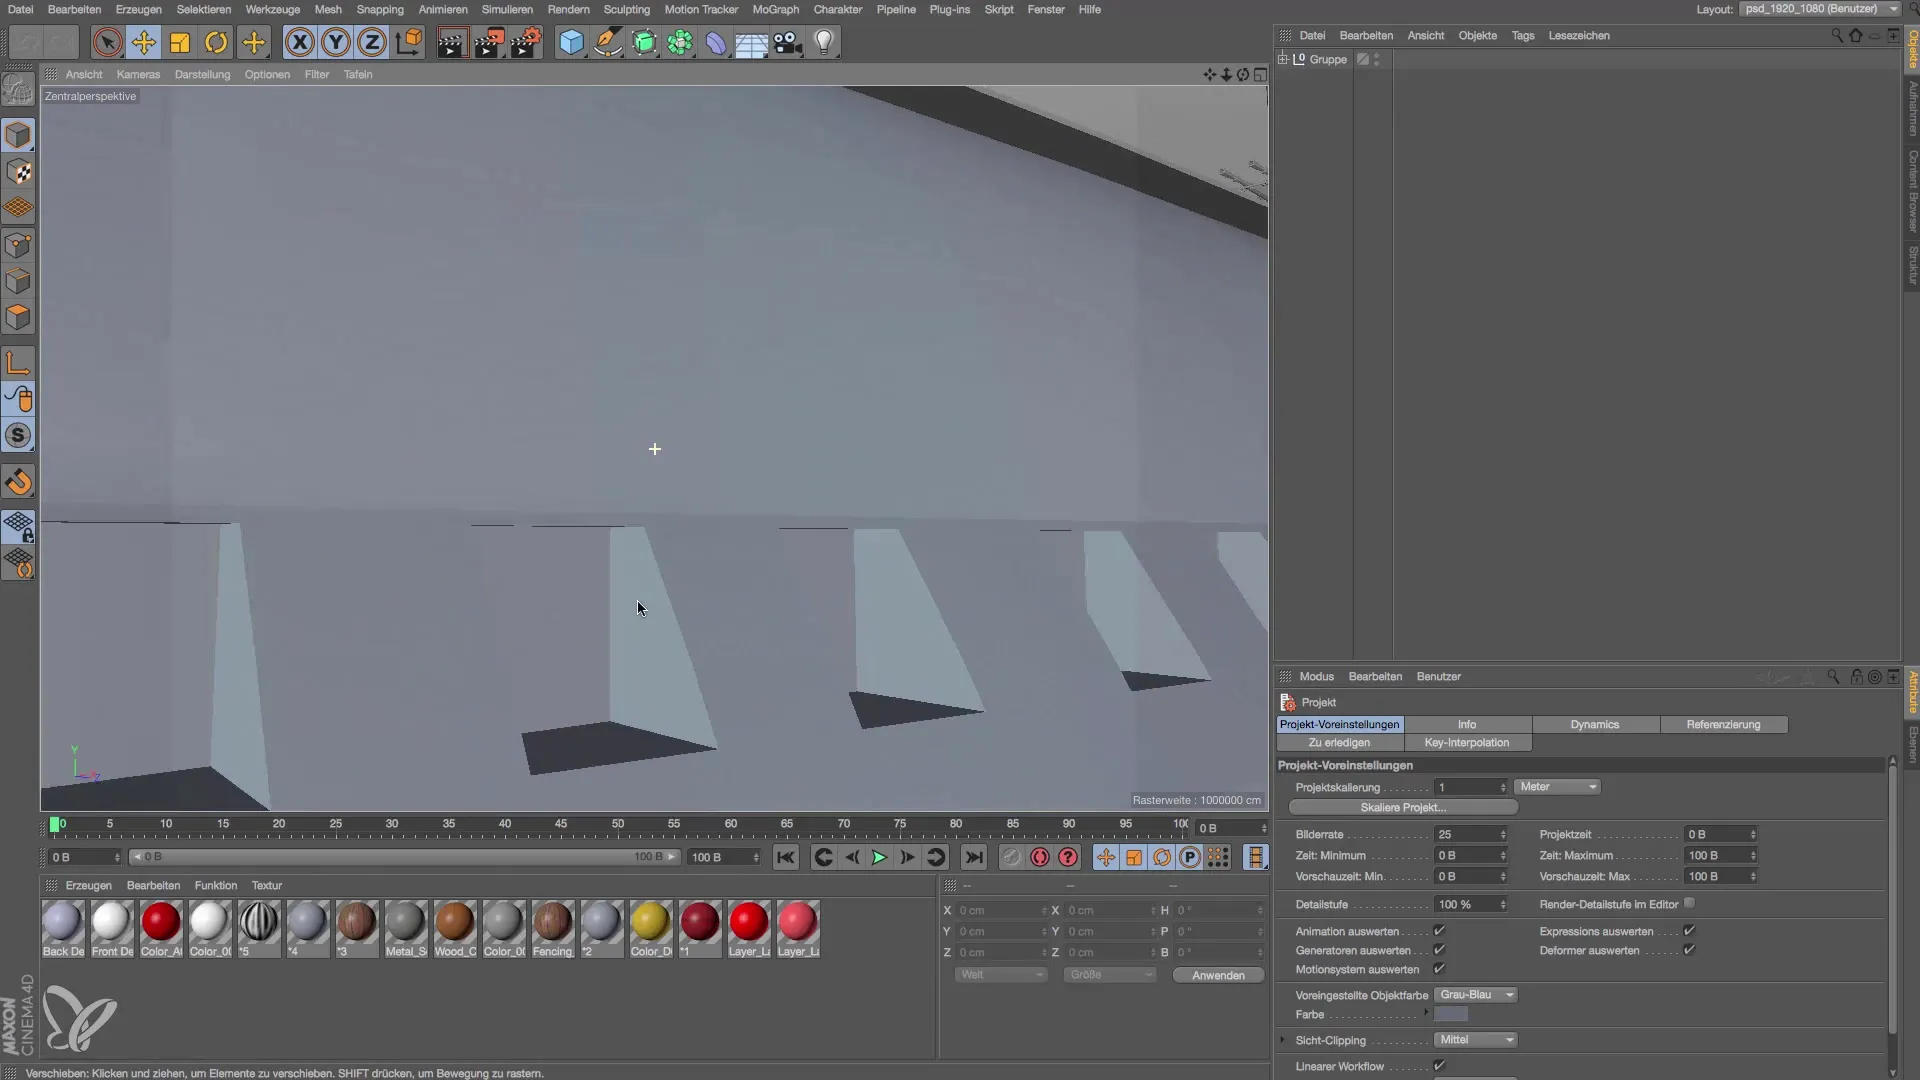Enable texture mode checkered icon

click(x=18, y=172)
